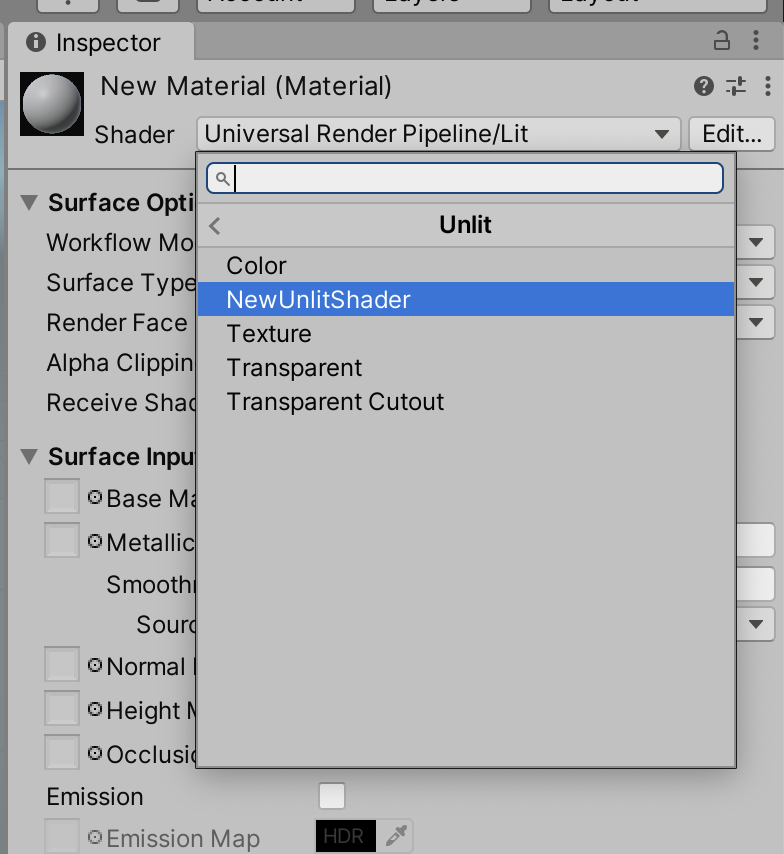Click the material sphere preview thumbnail
The width and height of the screenshot is (784, 854).
[52, 103]
